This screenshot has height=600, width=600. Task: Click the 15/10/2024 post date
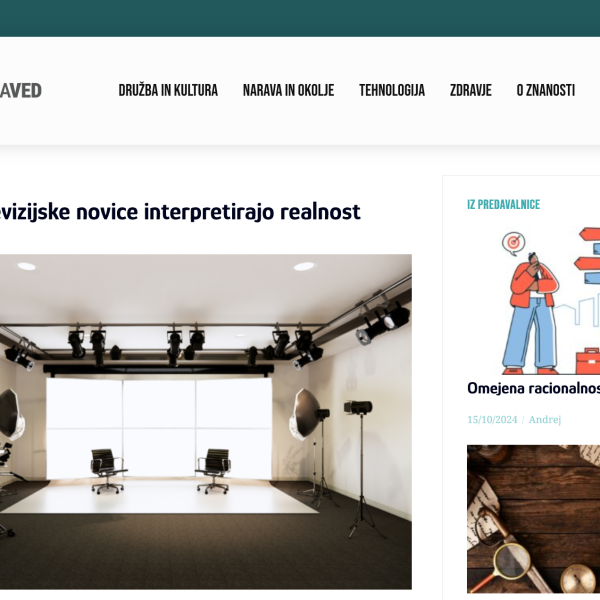[x=492, y=419]
